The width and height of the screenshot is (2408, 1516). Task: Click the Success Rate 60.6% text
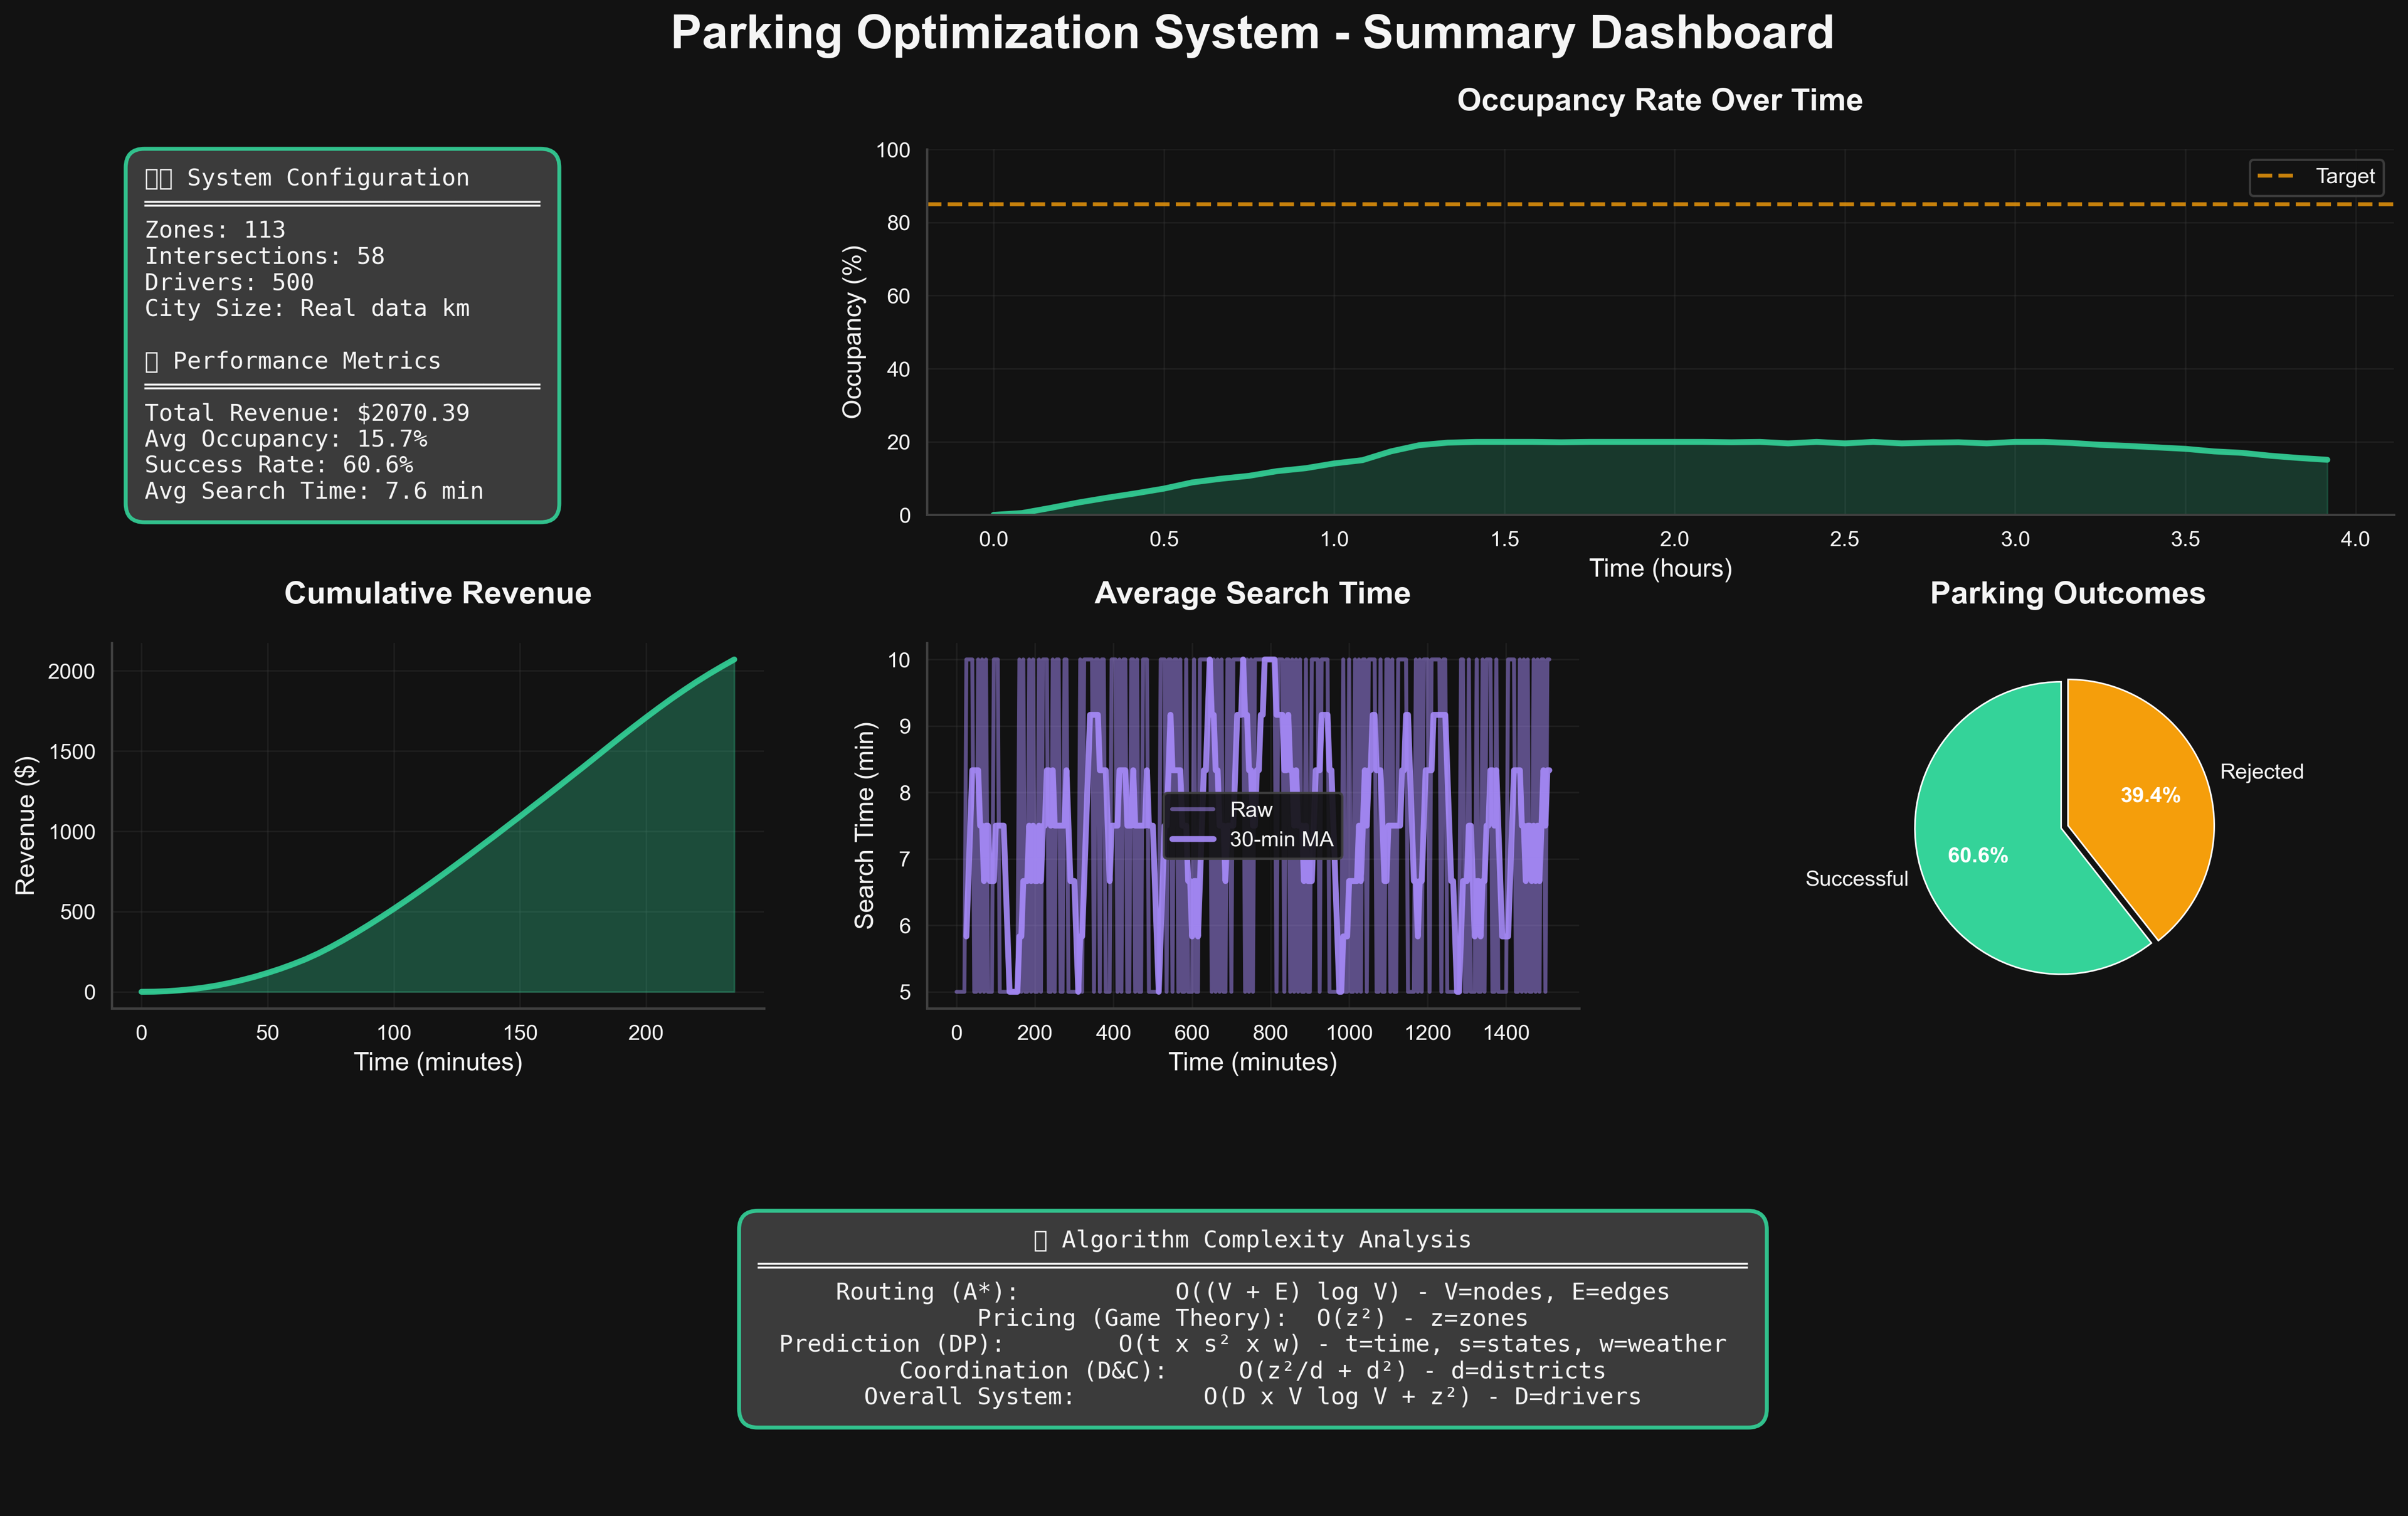pyautogui.click(x=280, y=464)
